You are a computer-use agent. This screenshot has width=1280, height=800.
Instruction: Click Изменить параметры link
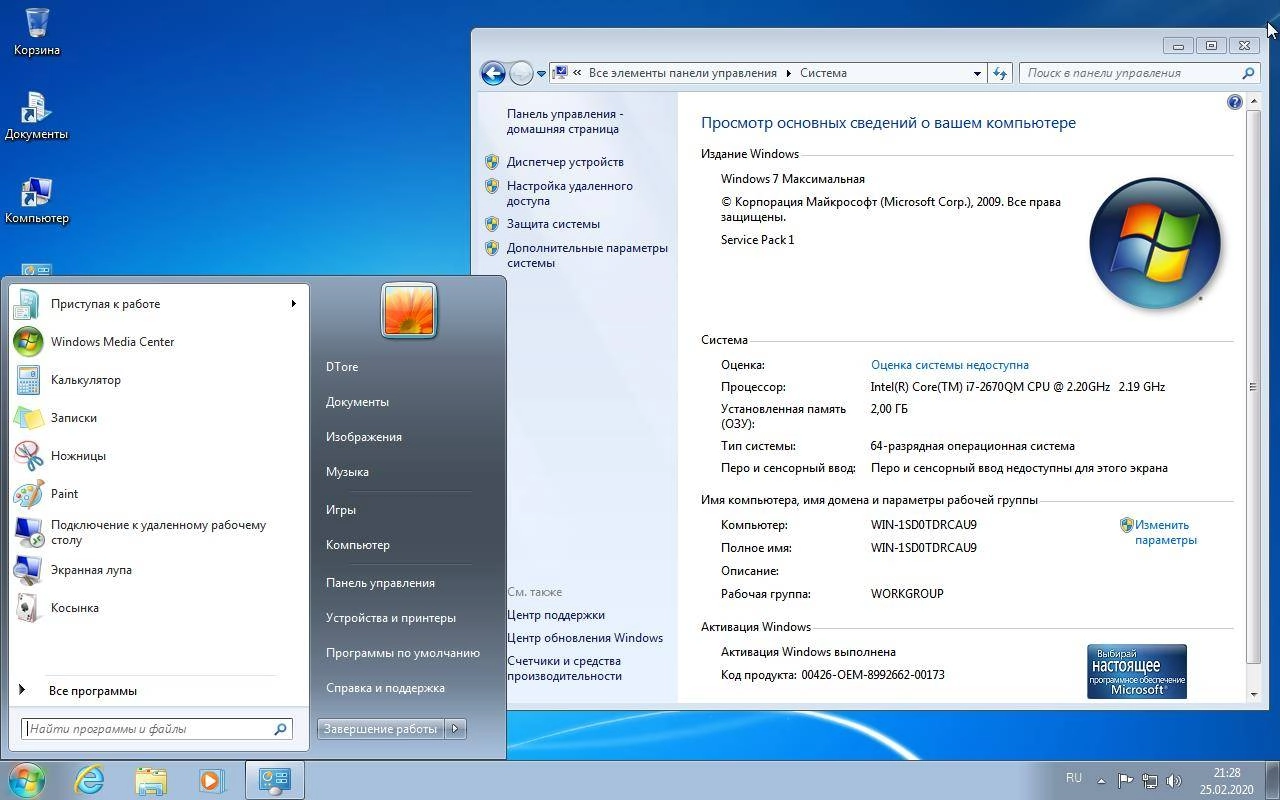pos(1164,532)
